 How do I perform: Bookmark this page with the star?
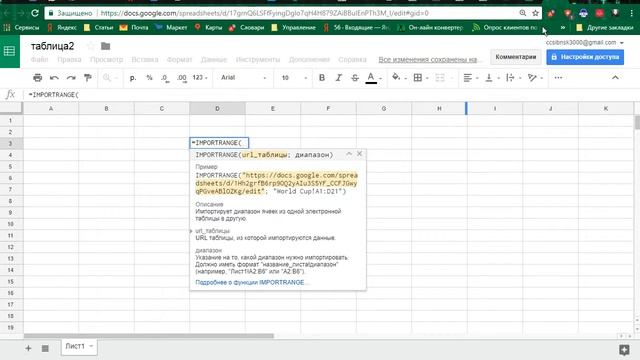pyautogui.click(x=535, y=13)
